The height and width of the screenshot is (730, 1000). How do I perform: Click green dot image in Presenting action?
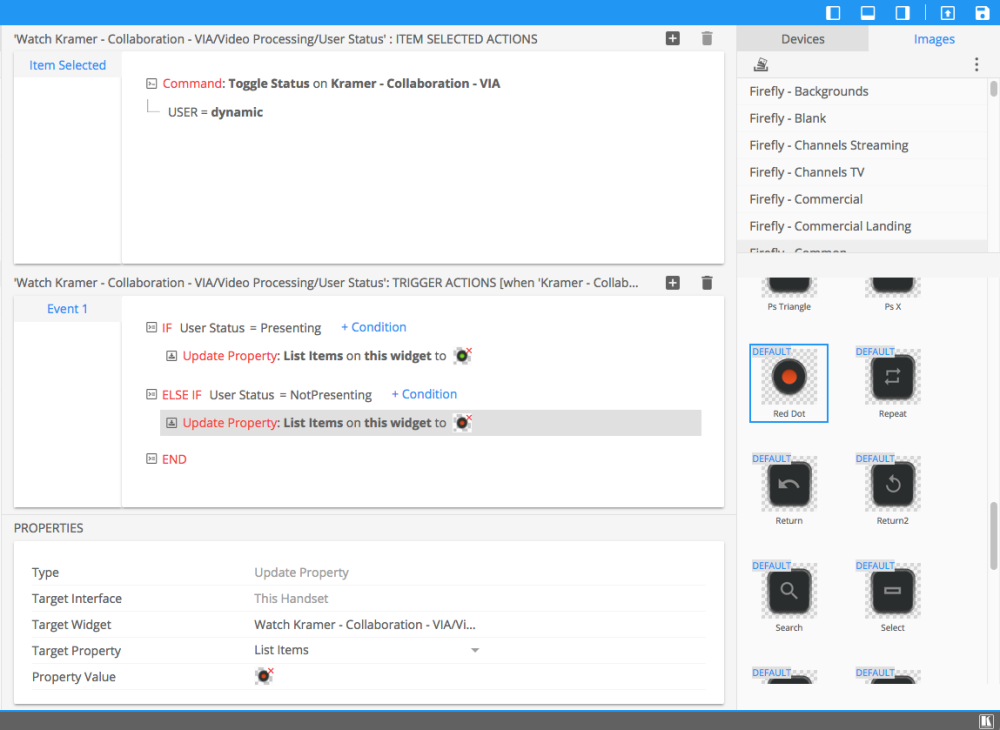tap(462, 356)
